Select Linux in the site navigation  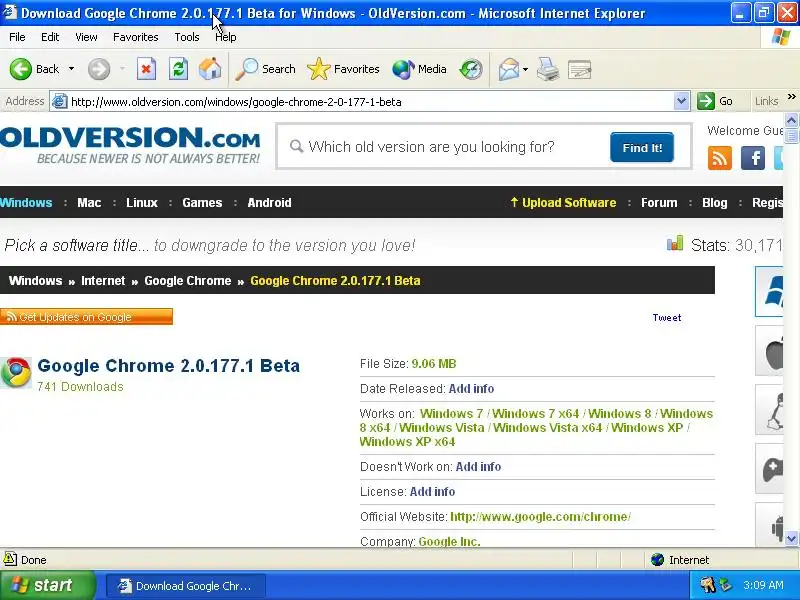pos(142,203)
